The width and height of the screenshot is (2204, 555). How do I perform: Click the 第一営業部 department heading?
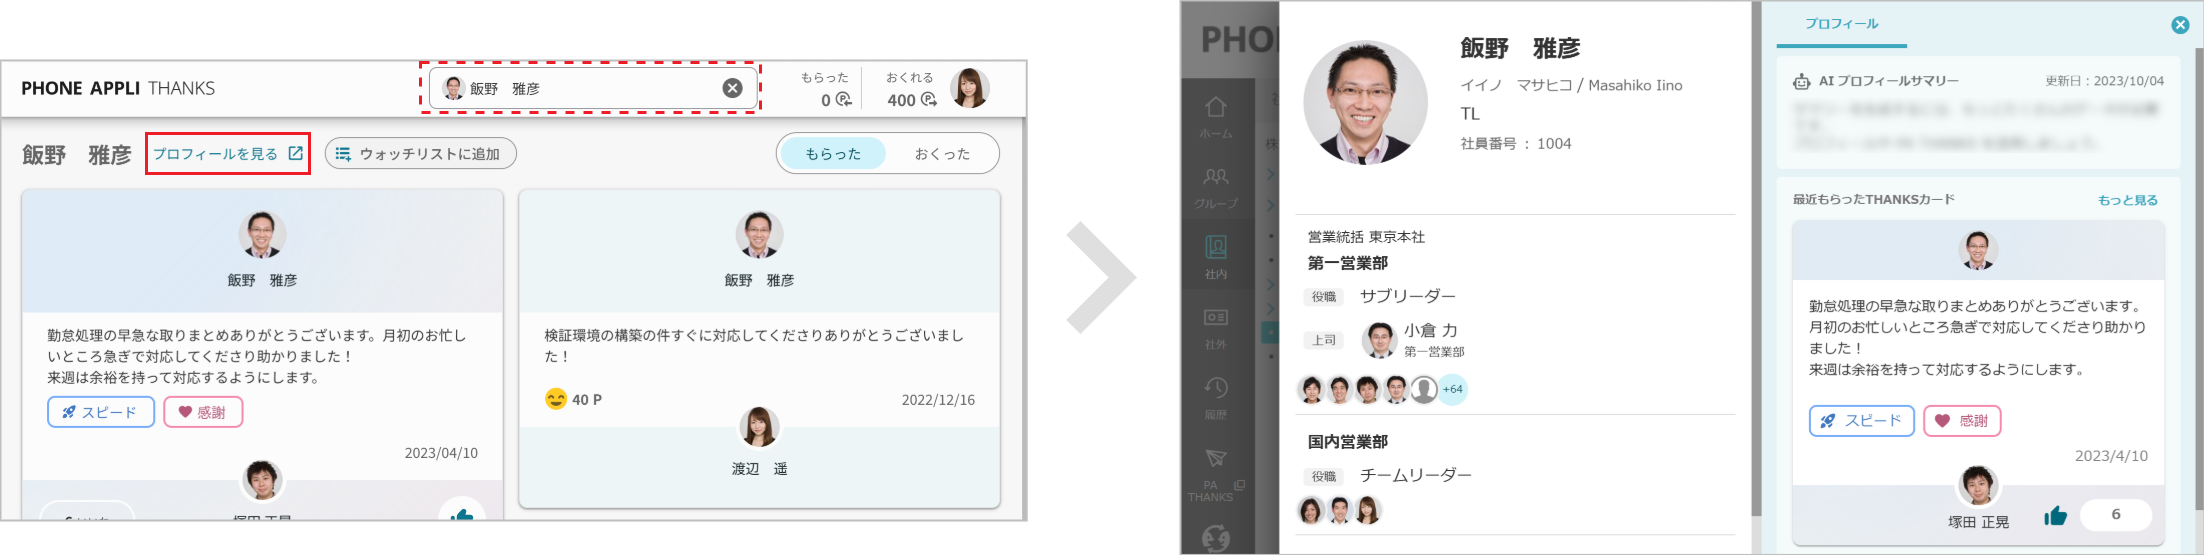1347,263
